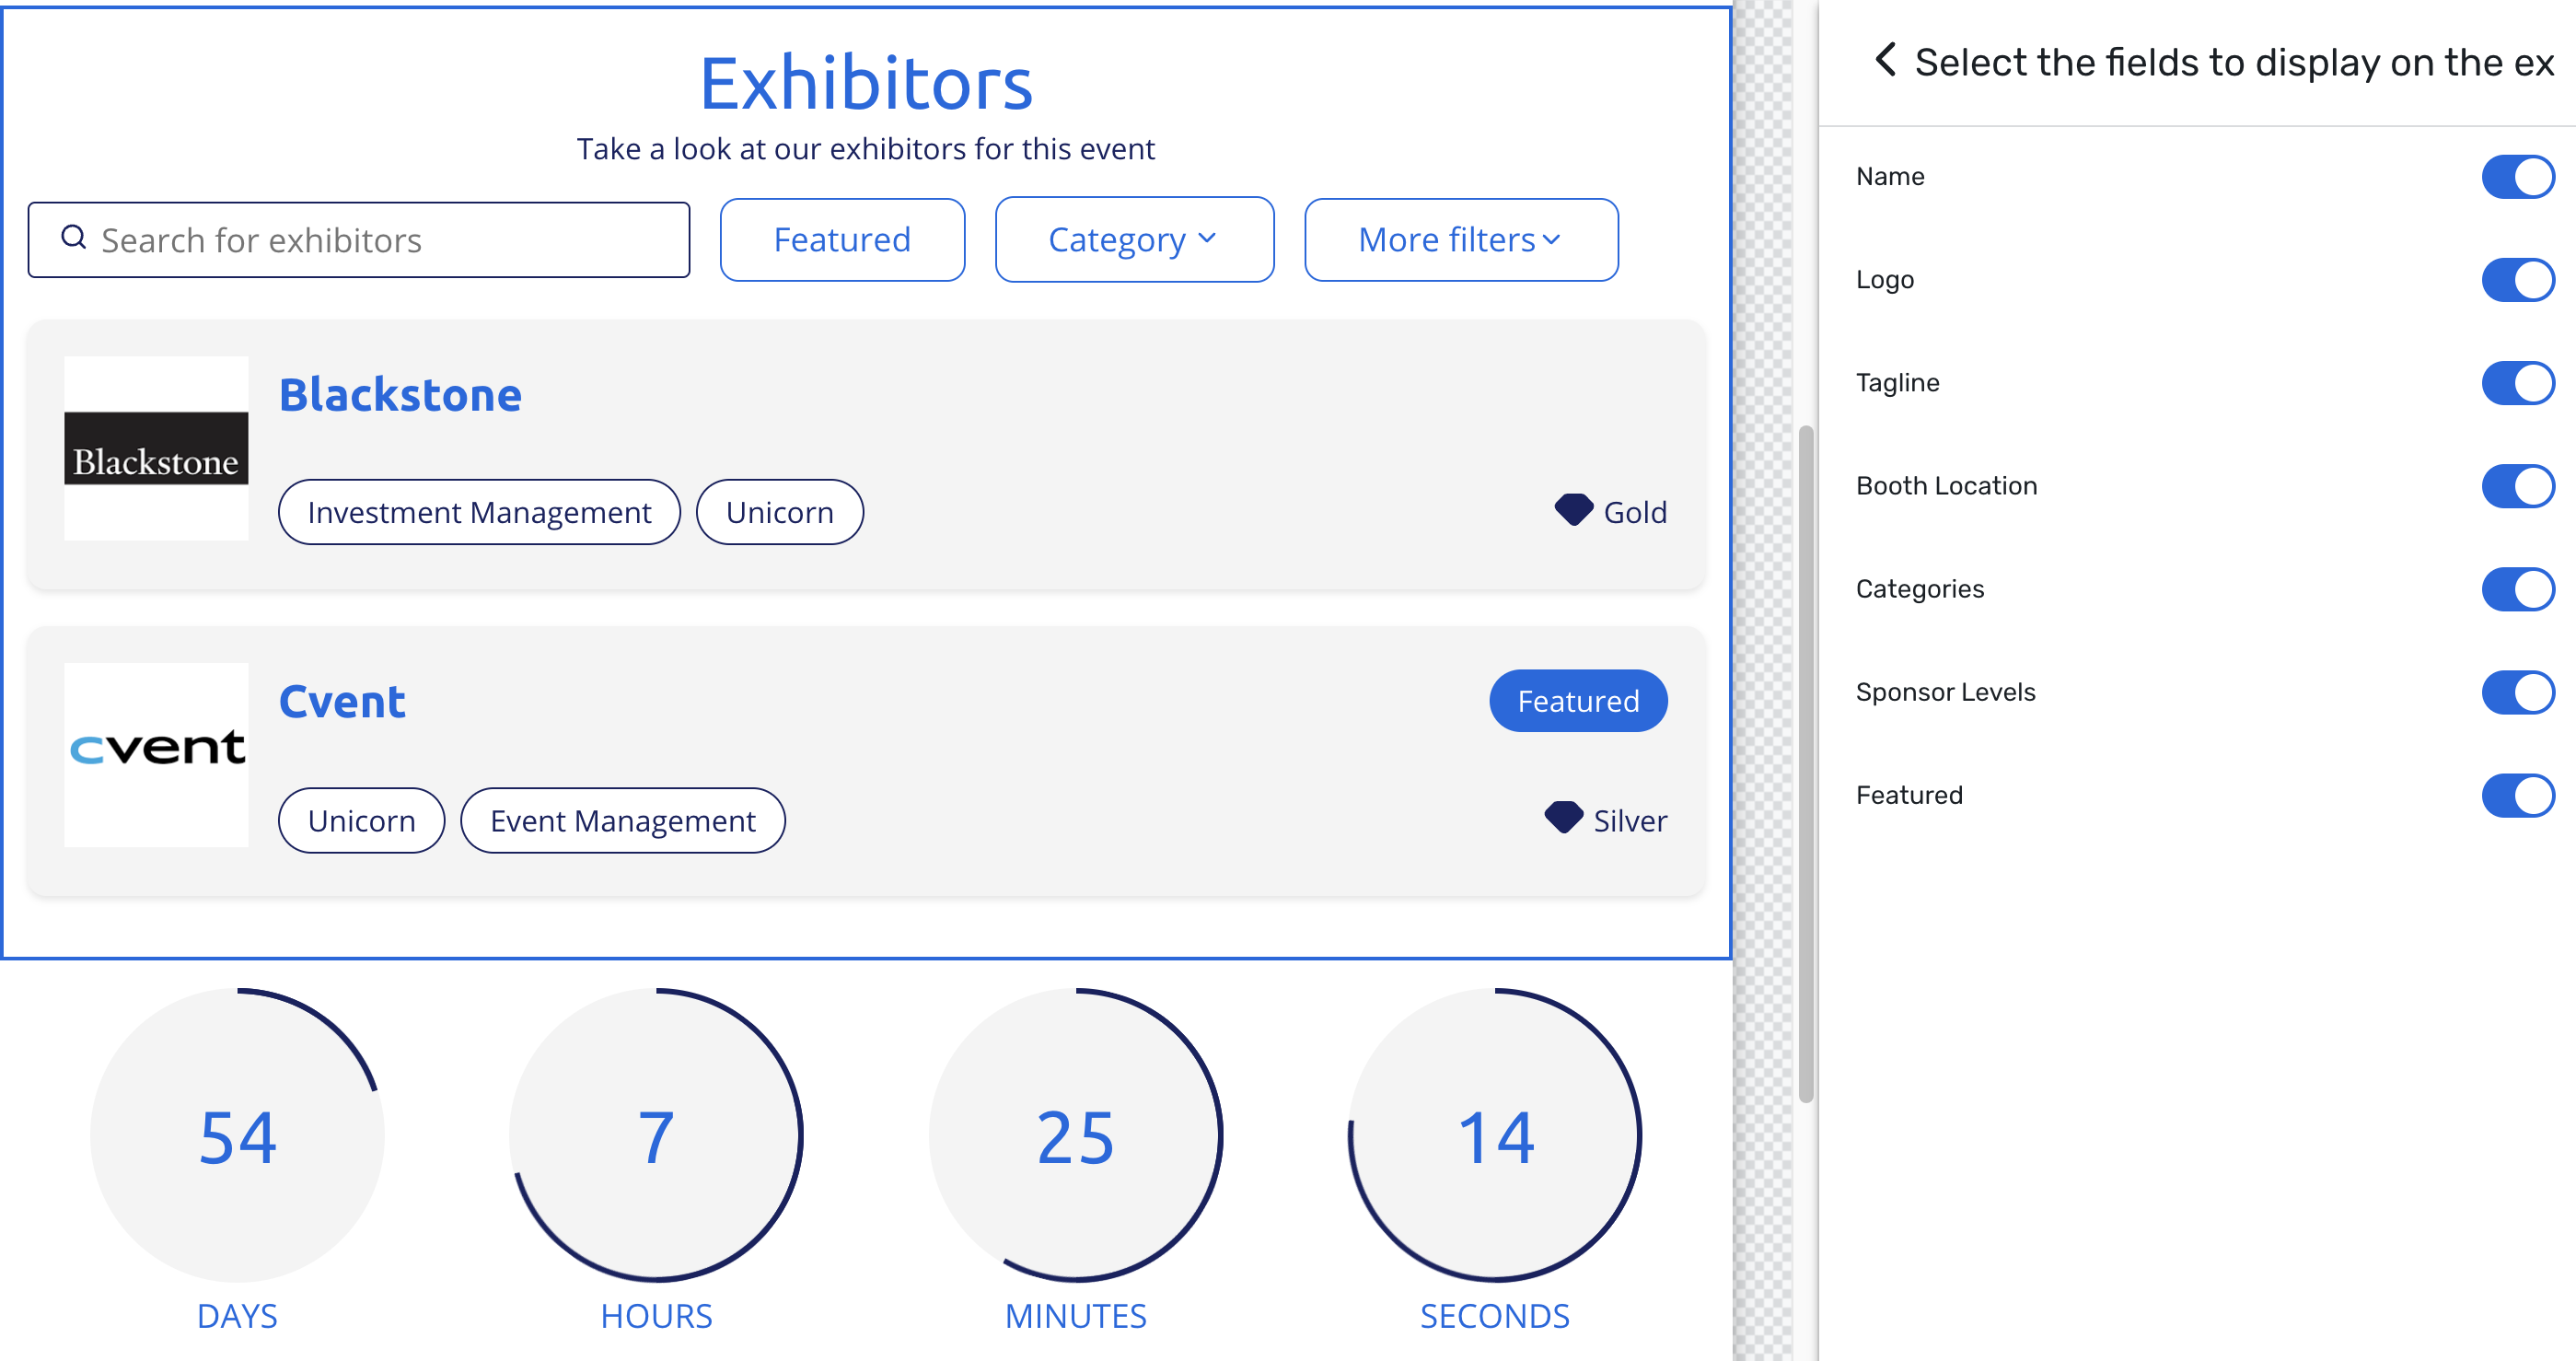Select Event Management category tag
2576x1361 pixels.
click(x=622, y=820)
